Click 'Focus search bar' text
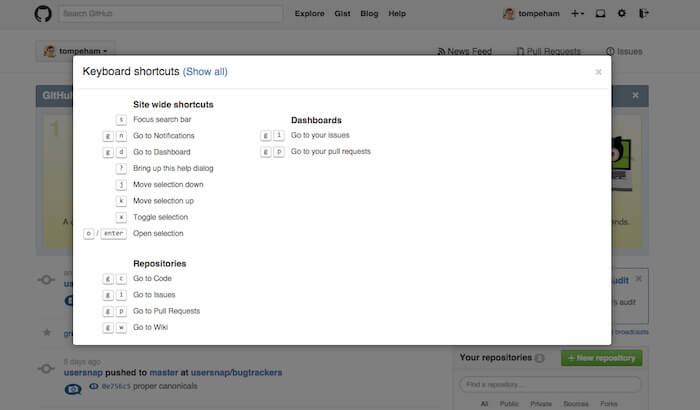 (162, 119)
